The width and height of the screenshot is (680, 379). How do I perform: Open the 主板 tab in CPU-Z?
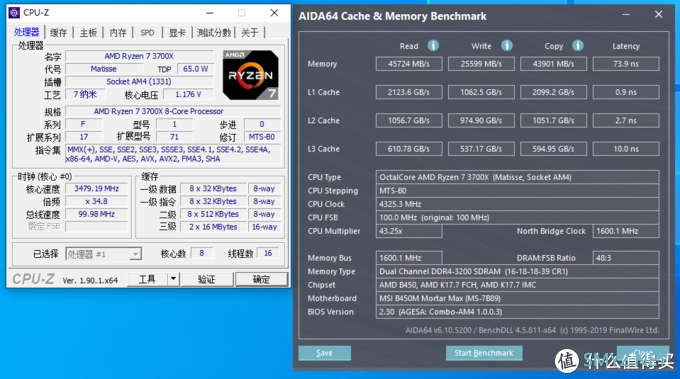(88, 33)
